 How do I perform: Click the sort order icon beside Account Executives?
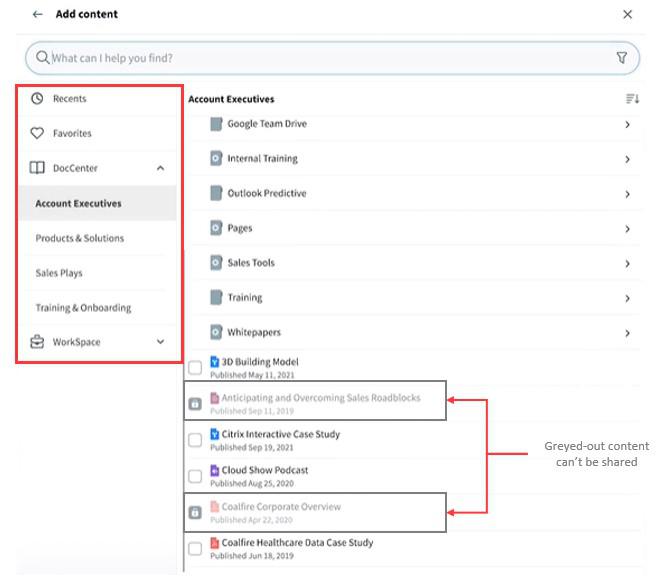632,99
